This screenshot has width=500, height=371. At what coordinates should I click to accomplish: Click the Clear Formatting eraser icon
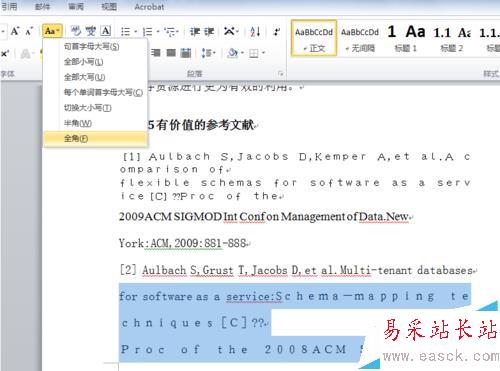point(76,31)
